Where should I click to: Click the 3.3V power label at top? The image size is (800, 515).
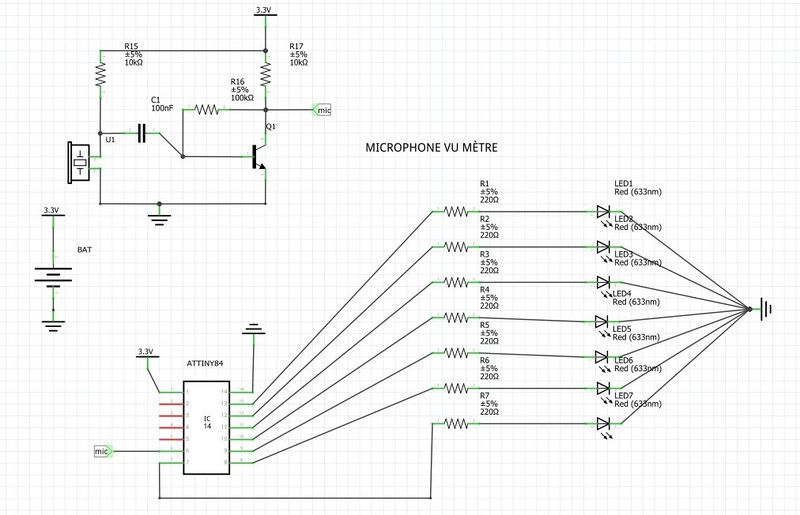click(264, 10)
